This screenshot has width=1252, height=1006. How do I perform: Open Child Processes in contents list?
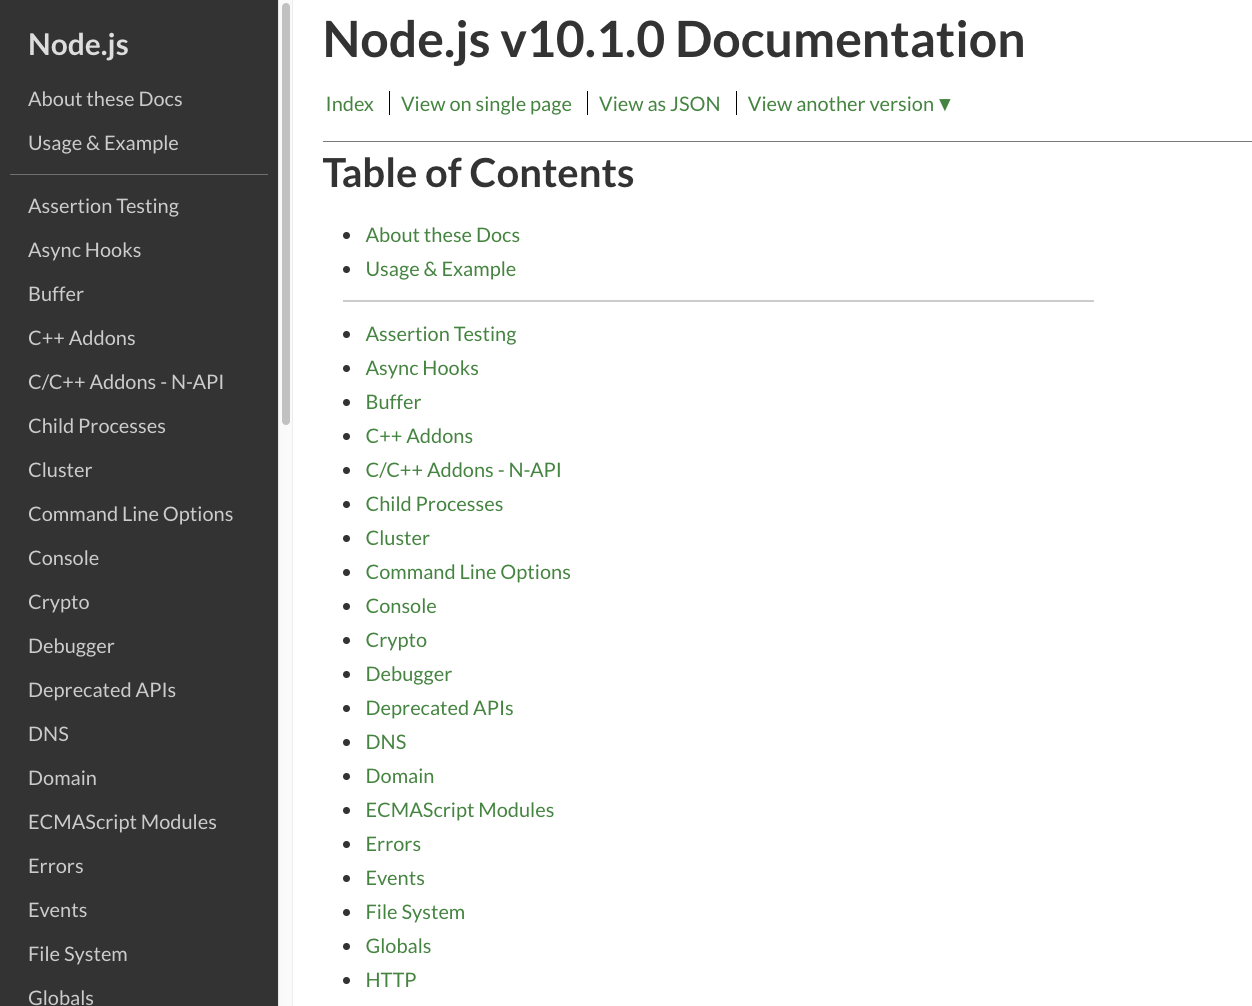tap(434, 504)
